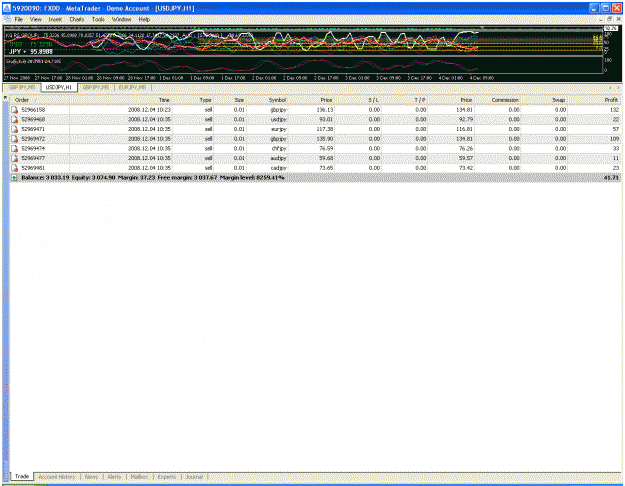Click the audjpy symbol cell
625x486 pixels.
278,158
